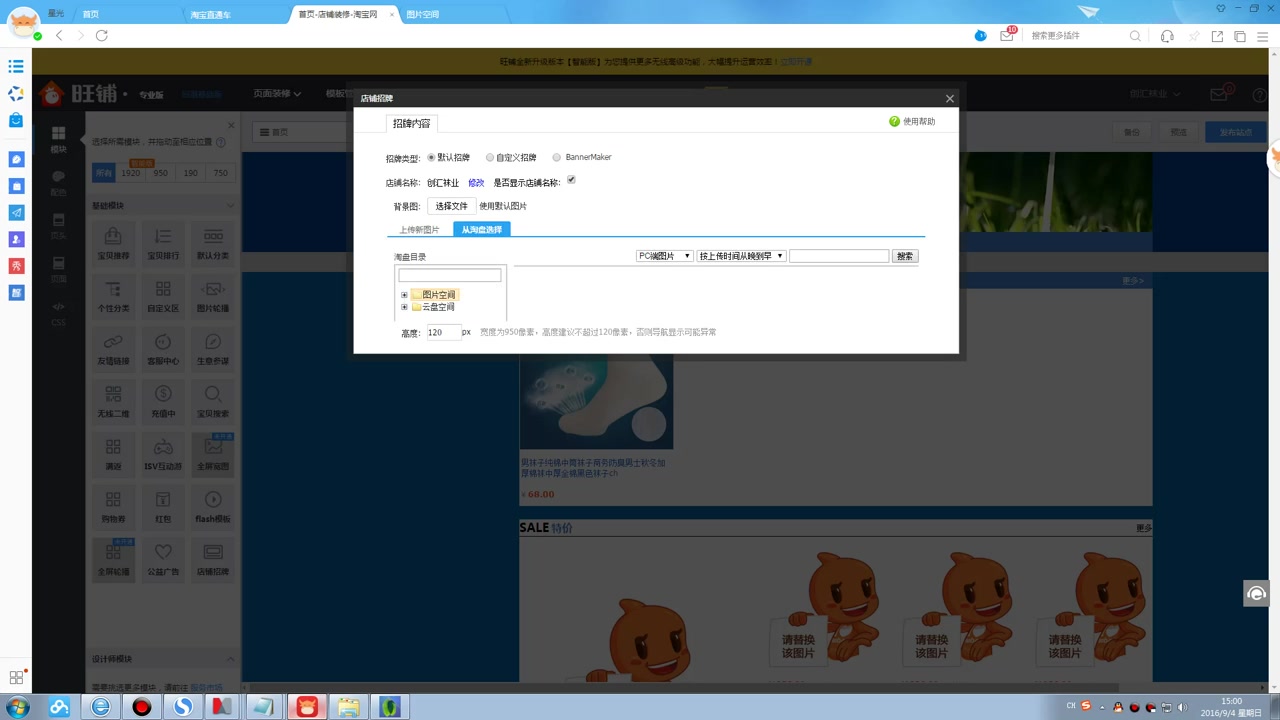
Task: Click the 店铺招牌 module icon
Action: click(213, 559)
